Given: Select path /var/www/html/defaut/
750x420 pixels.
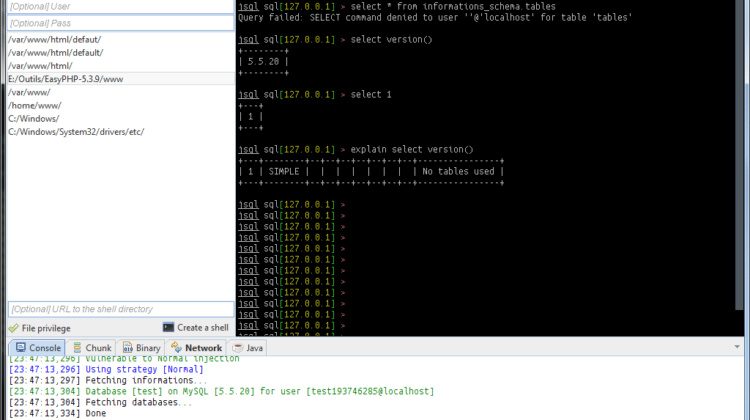Looking at the screenshot, I should point(121,40).
